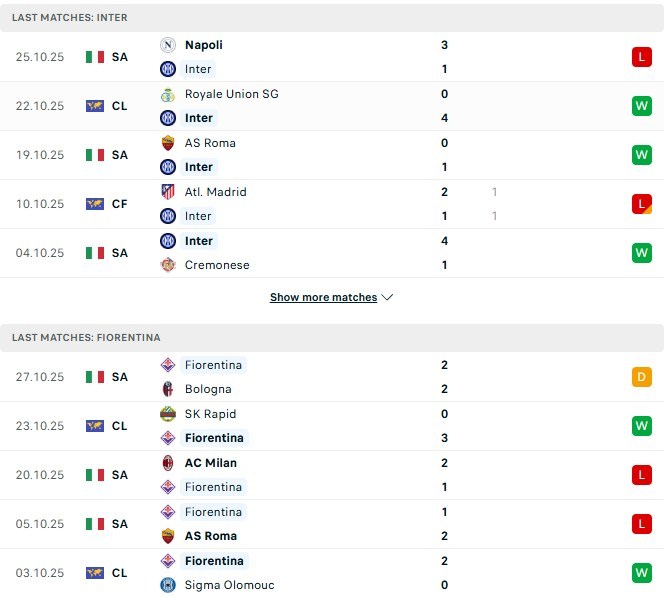Click the Italy flag for 25.10.25 match
672x597 pixels.
[x=95, y=57]
